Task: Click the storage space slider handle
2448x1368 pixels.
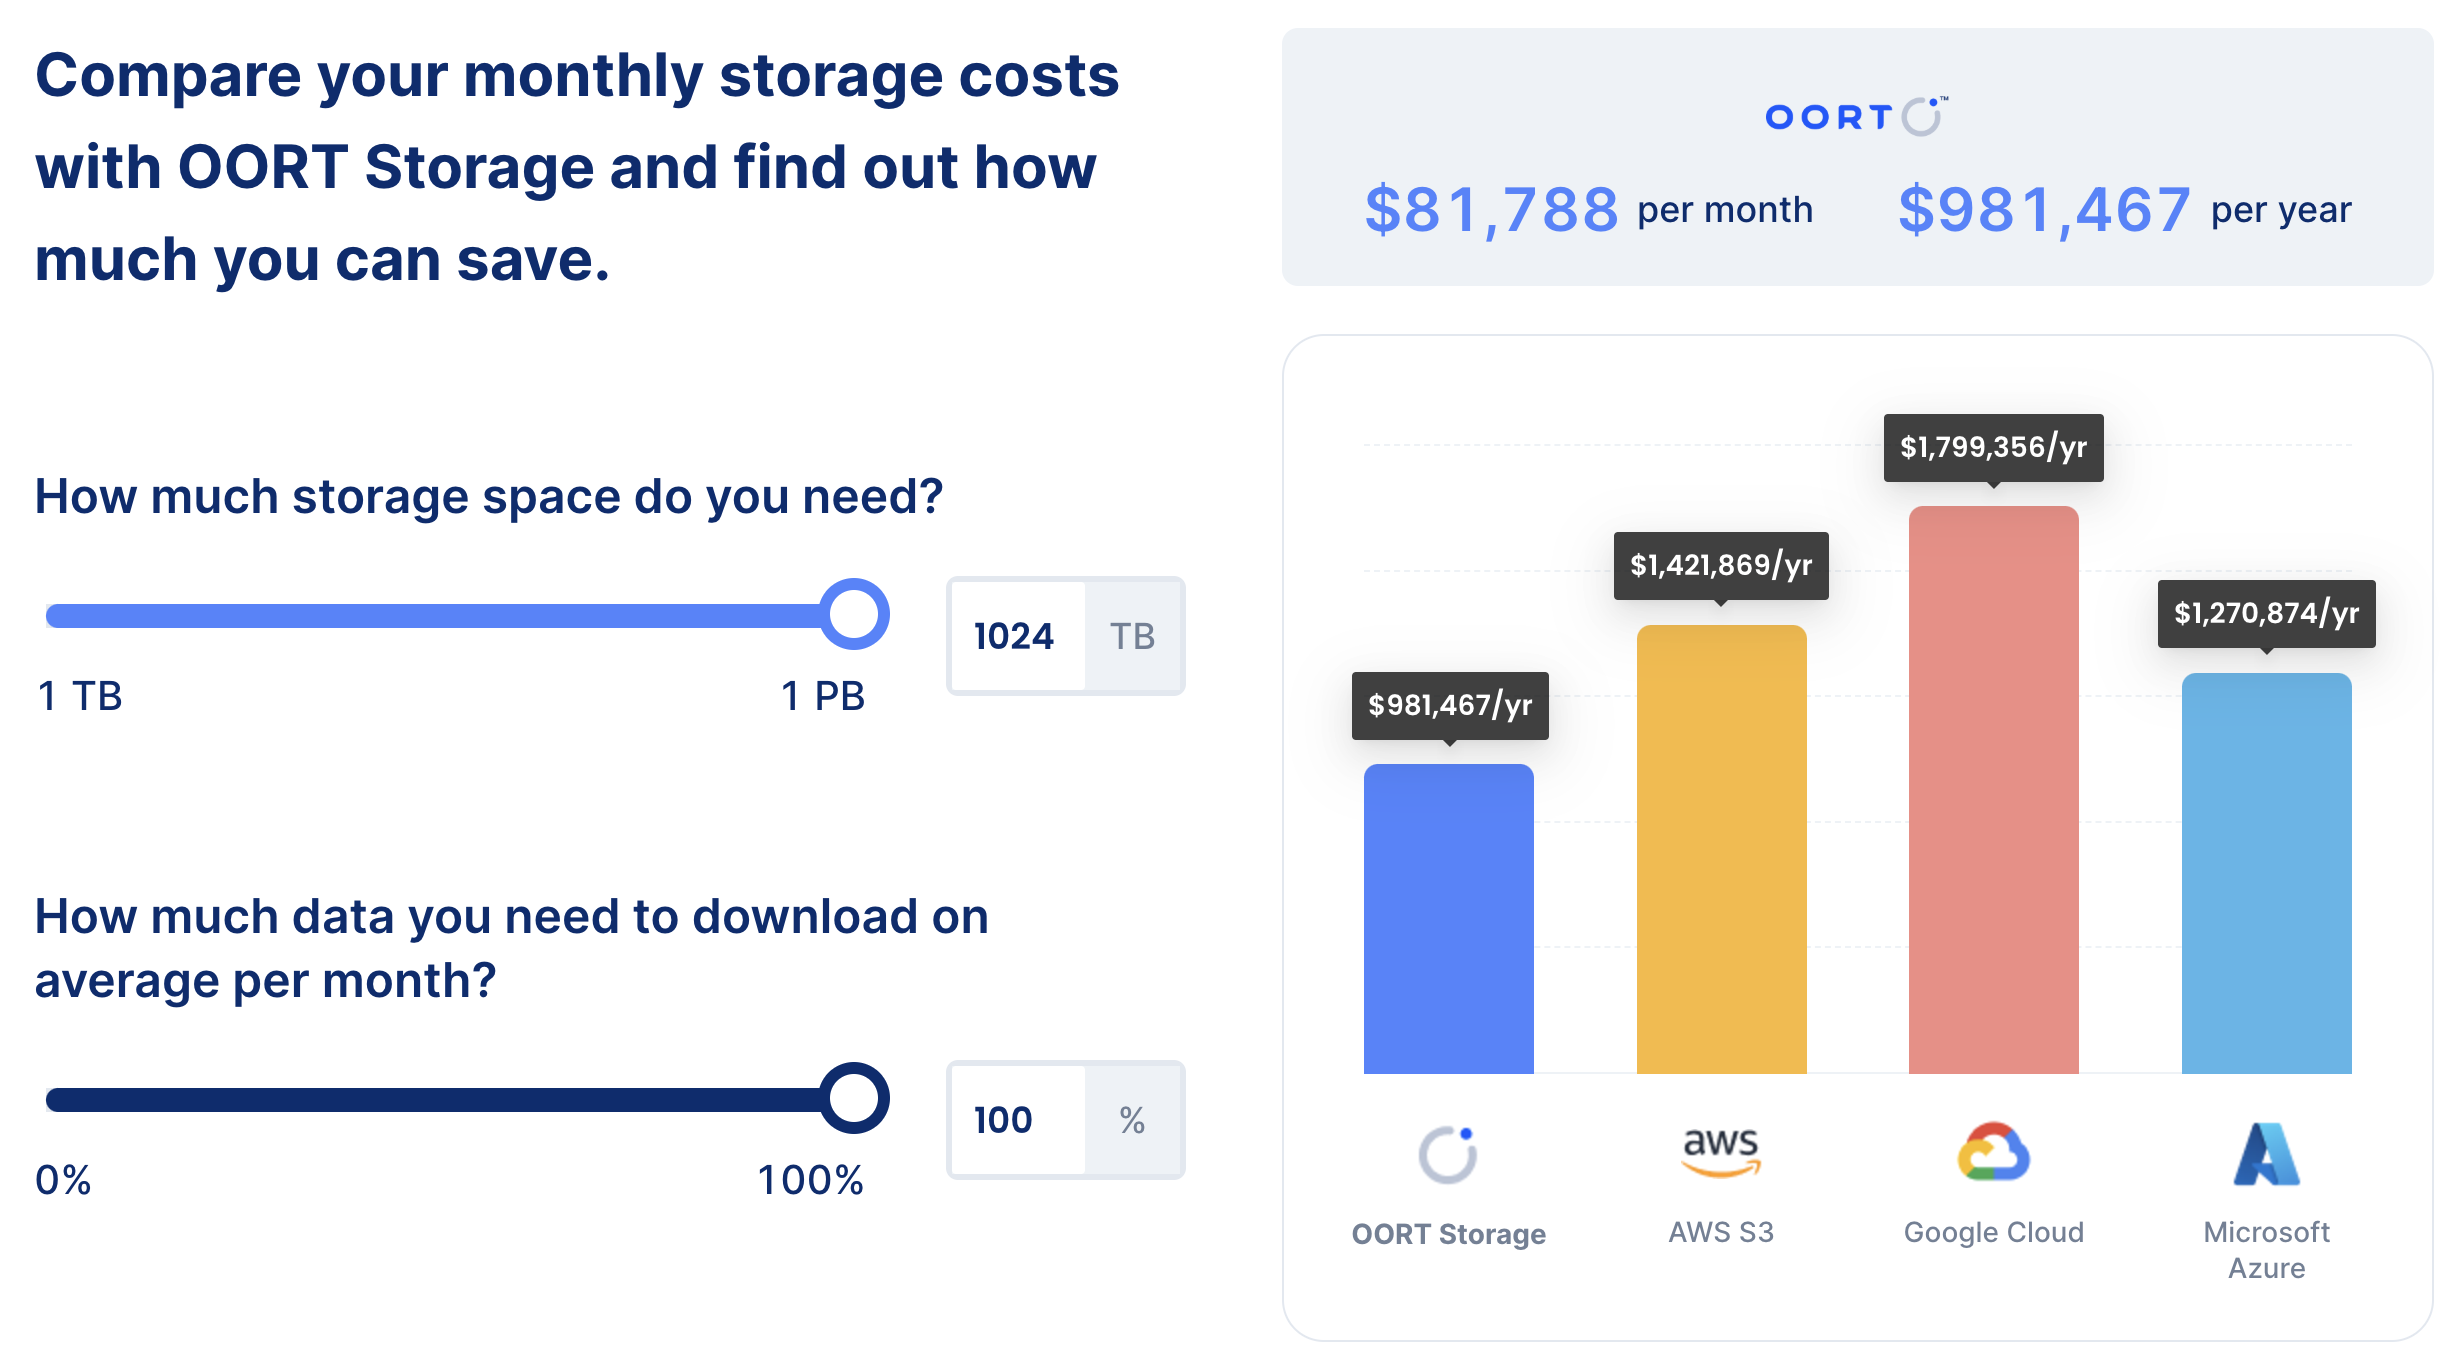Action: pyautogui.click(x=854, y=614)
